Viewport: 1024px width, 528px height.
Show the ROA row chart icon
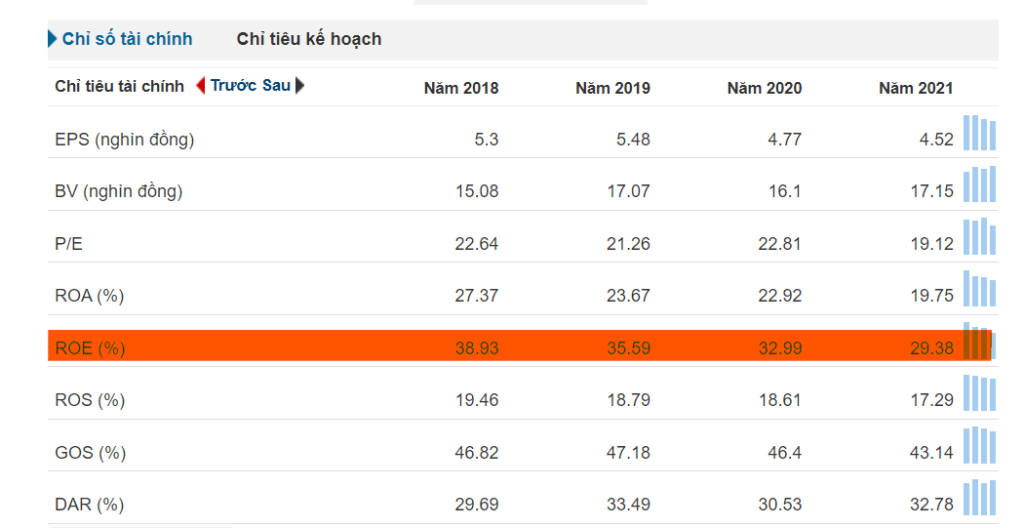[980, 289]
